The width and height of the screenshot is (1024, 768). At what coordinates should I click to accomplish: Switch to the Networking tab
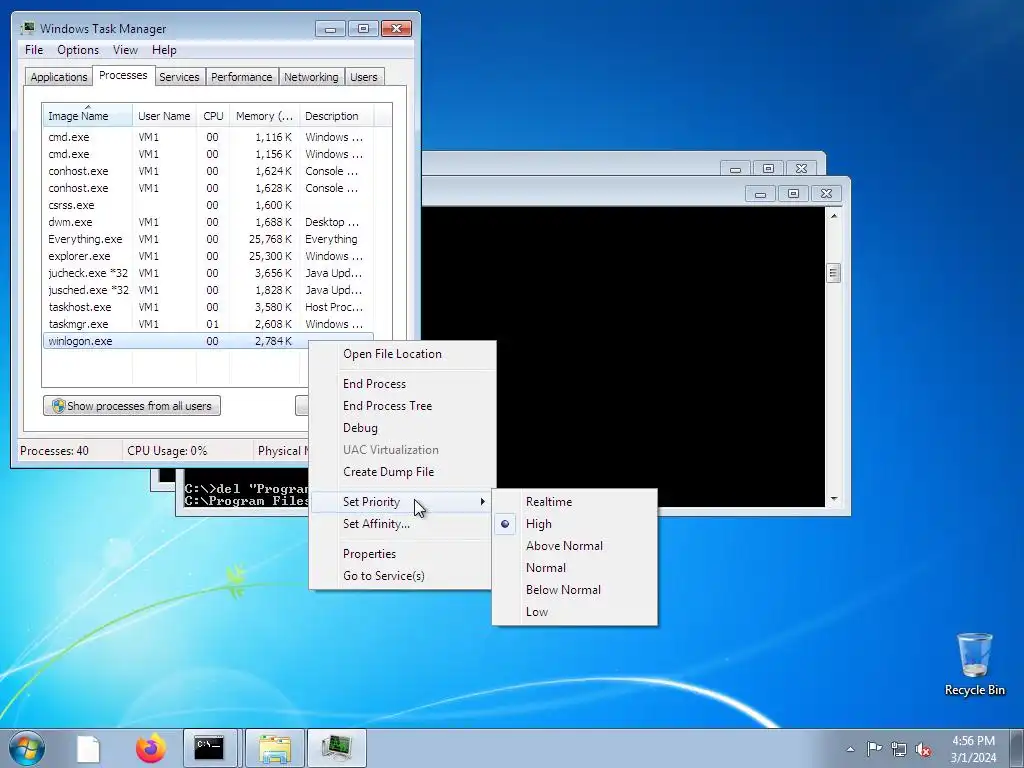click(x=311, y=76)
